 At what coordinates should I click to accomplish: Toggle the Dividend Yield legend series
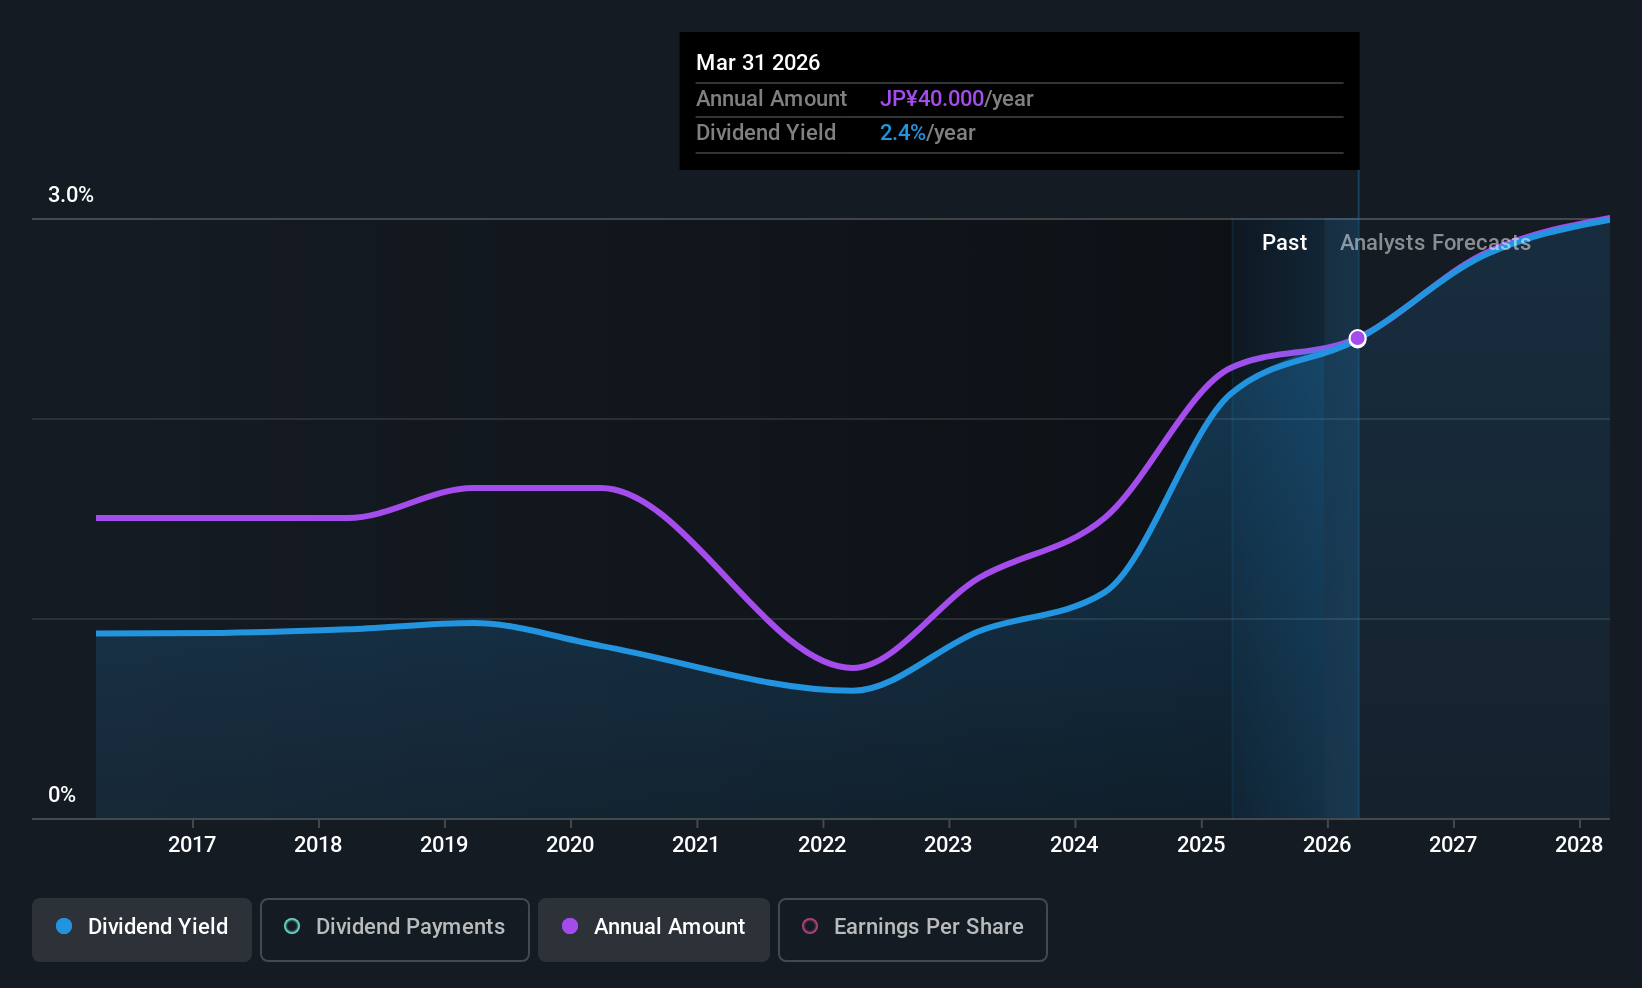click(x=142, y=930)
